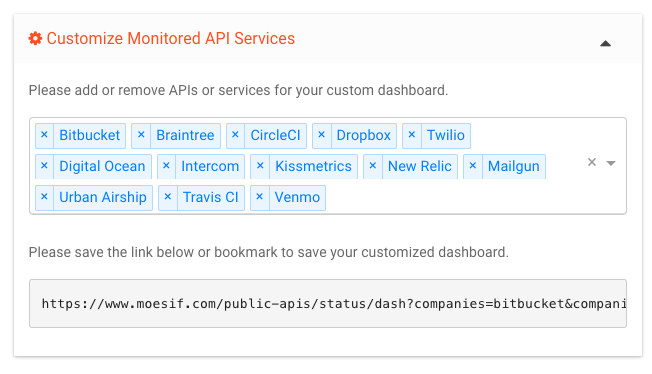Screen dimensions: 652x374
Task: Click the Urban Airship tag label
Action: click(103, 197)
